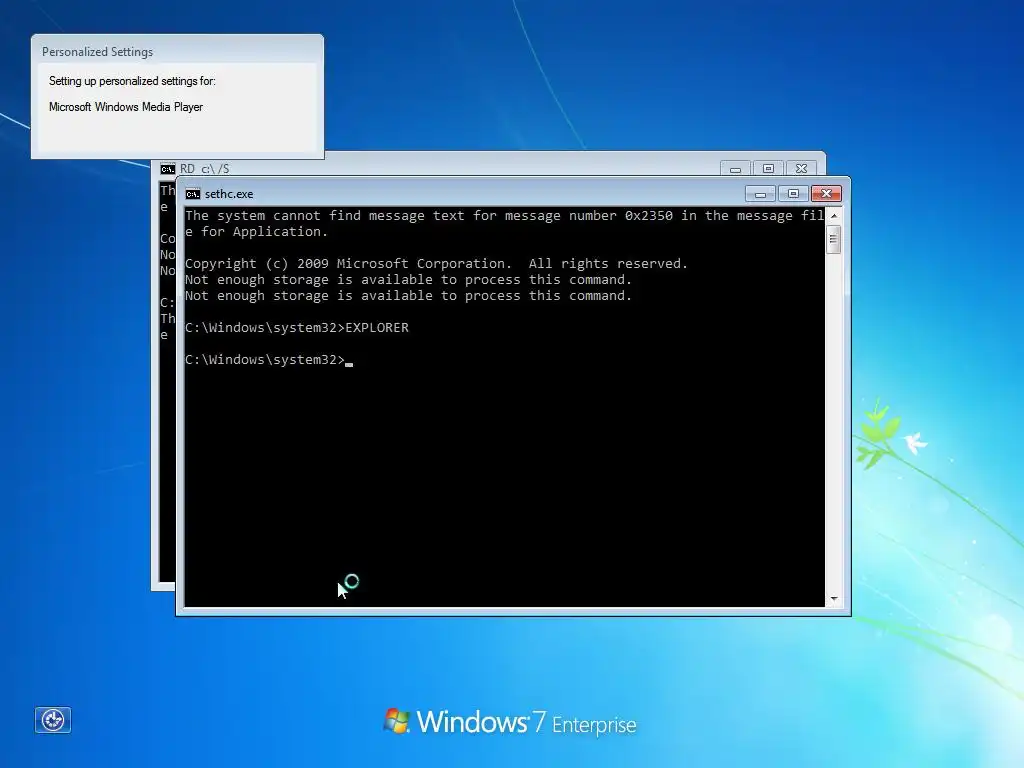Click the second 'Not enough storage' line
Viewport: 1024px width, 768px height.
click(408, 295)
